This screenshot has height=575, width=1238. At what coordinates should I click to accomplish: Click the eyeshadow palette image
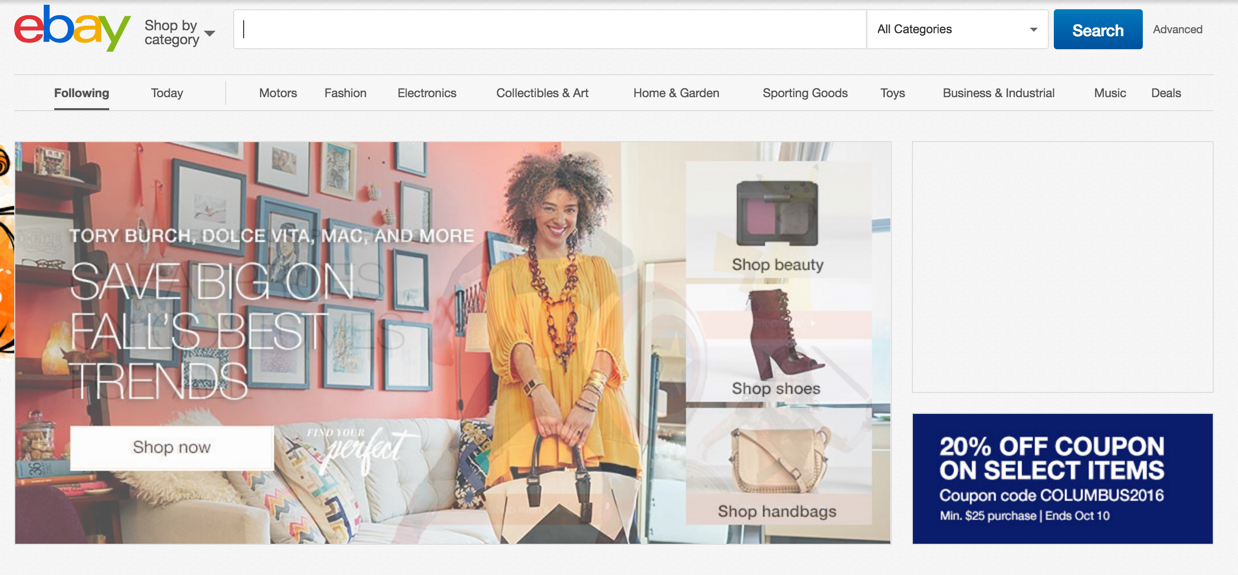click(x=777, y=213)
